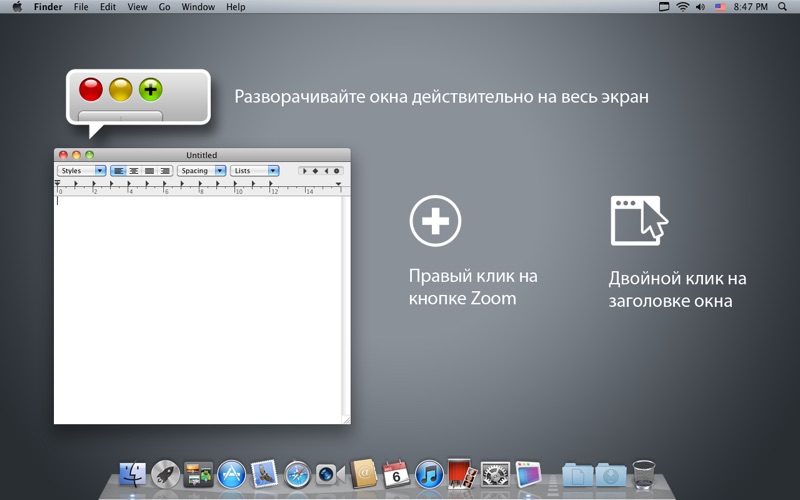
Task: Launch System Preferences from the dock
Action: coord(495,474)
